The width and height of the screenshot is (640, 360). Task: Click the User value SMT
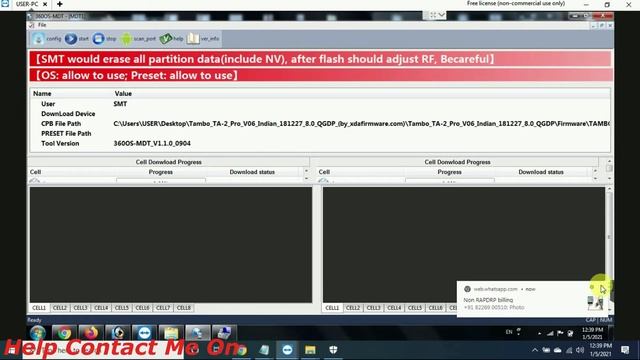coord(120,104)
